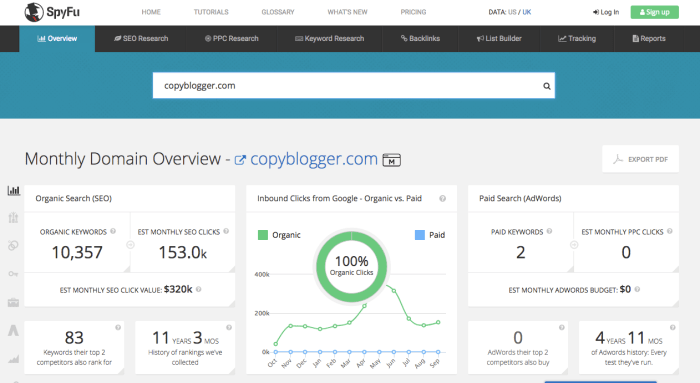The width and height of the screenshot is (700, 383).
Task: Switch data to US
Action: coord(512,12)
